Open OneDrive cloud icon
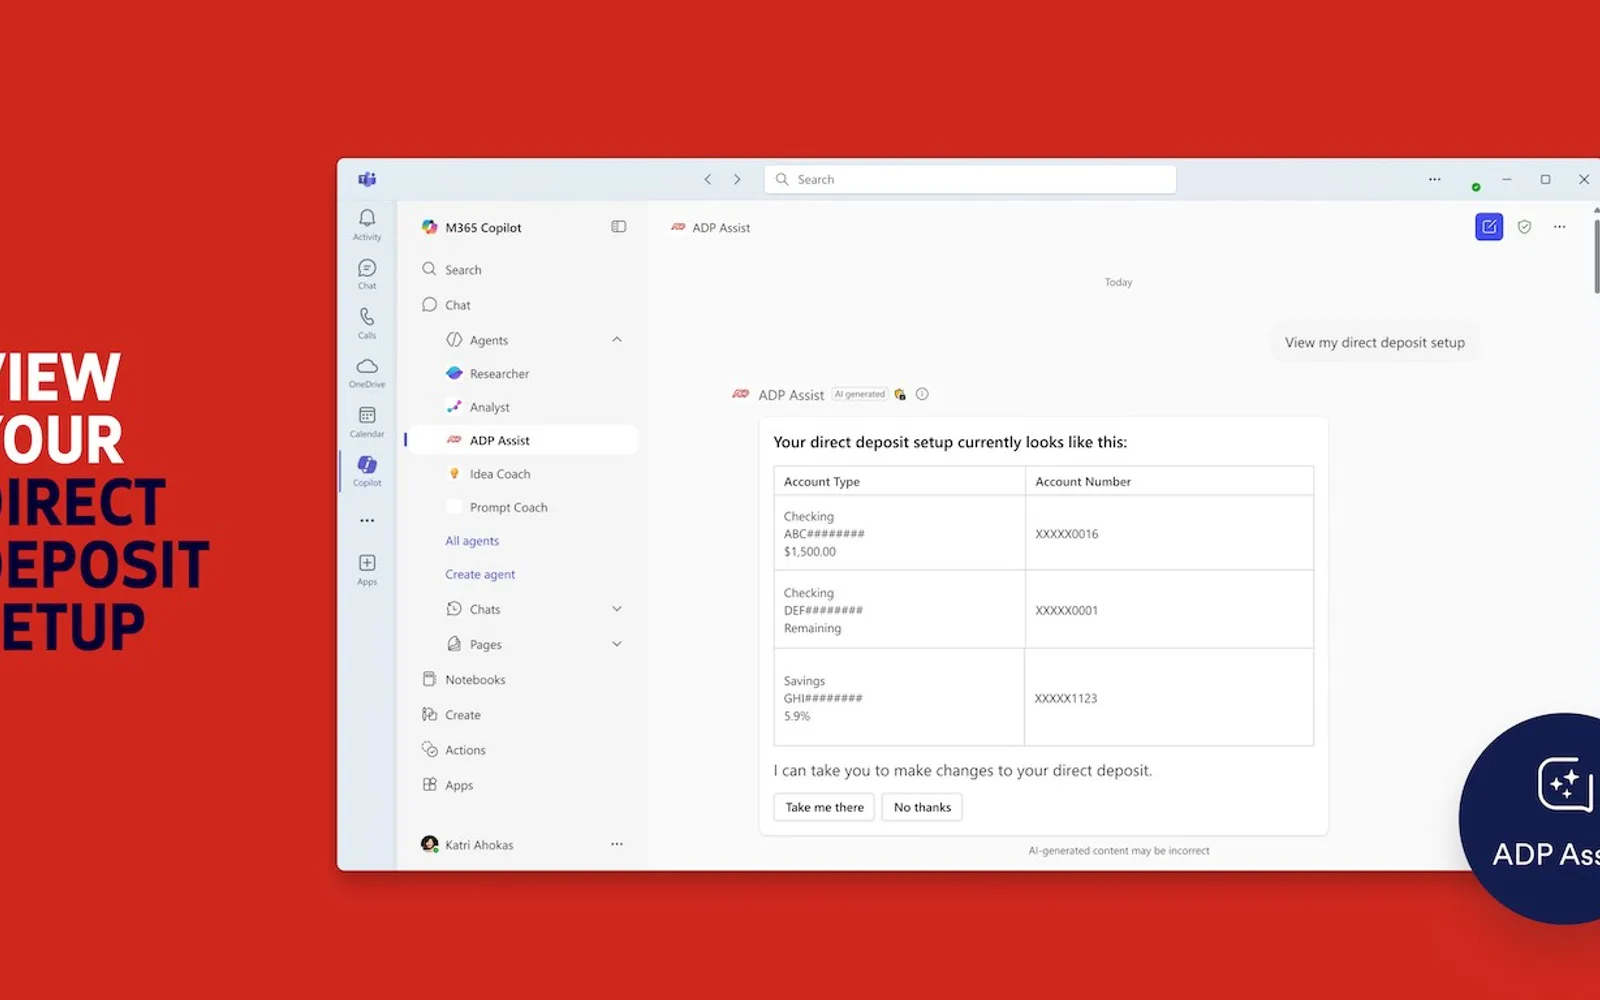Image resolution: width=1600 pixels, height=1000 pixels. coord(367,372)
